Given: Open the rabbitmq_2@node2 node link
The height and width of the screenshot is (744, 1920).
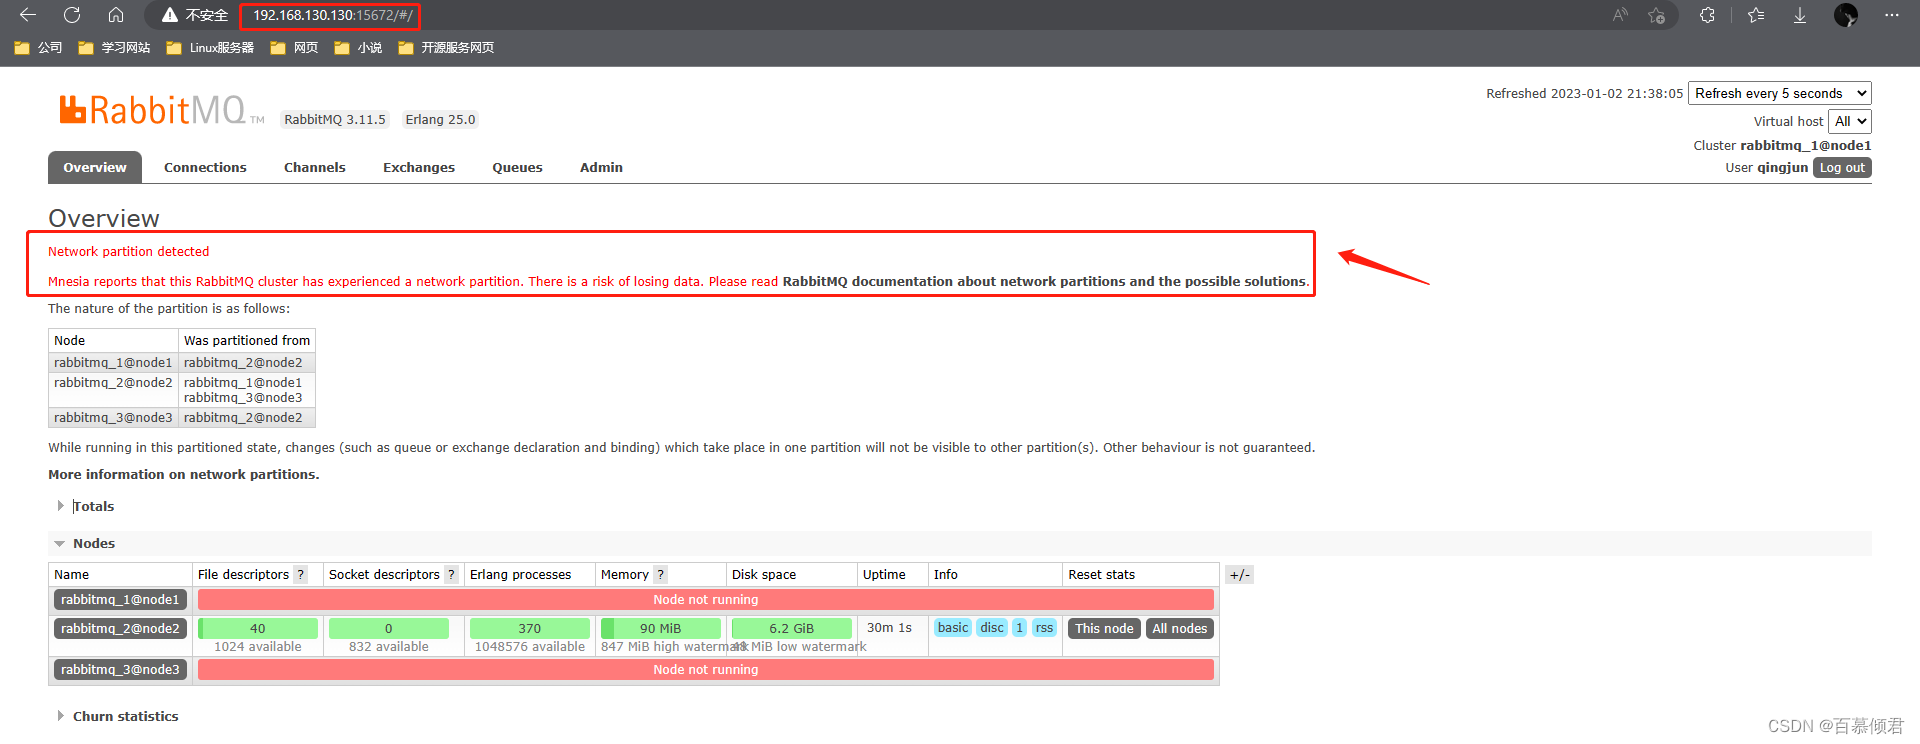Looking at the screenshot, I should pyautogui.click(x=120, y=628).
